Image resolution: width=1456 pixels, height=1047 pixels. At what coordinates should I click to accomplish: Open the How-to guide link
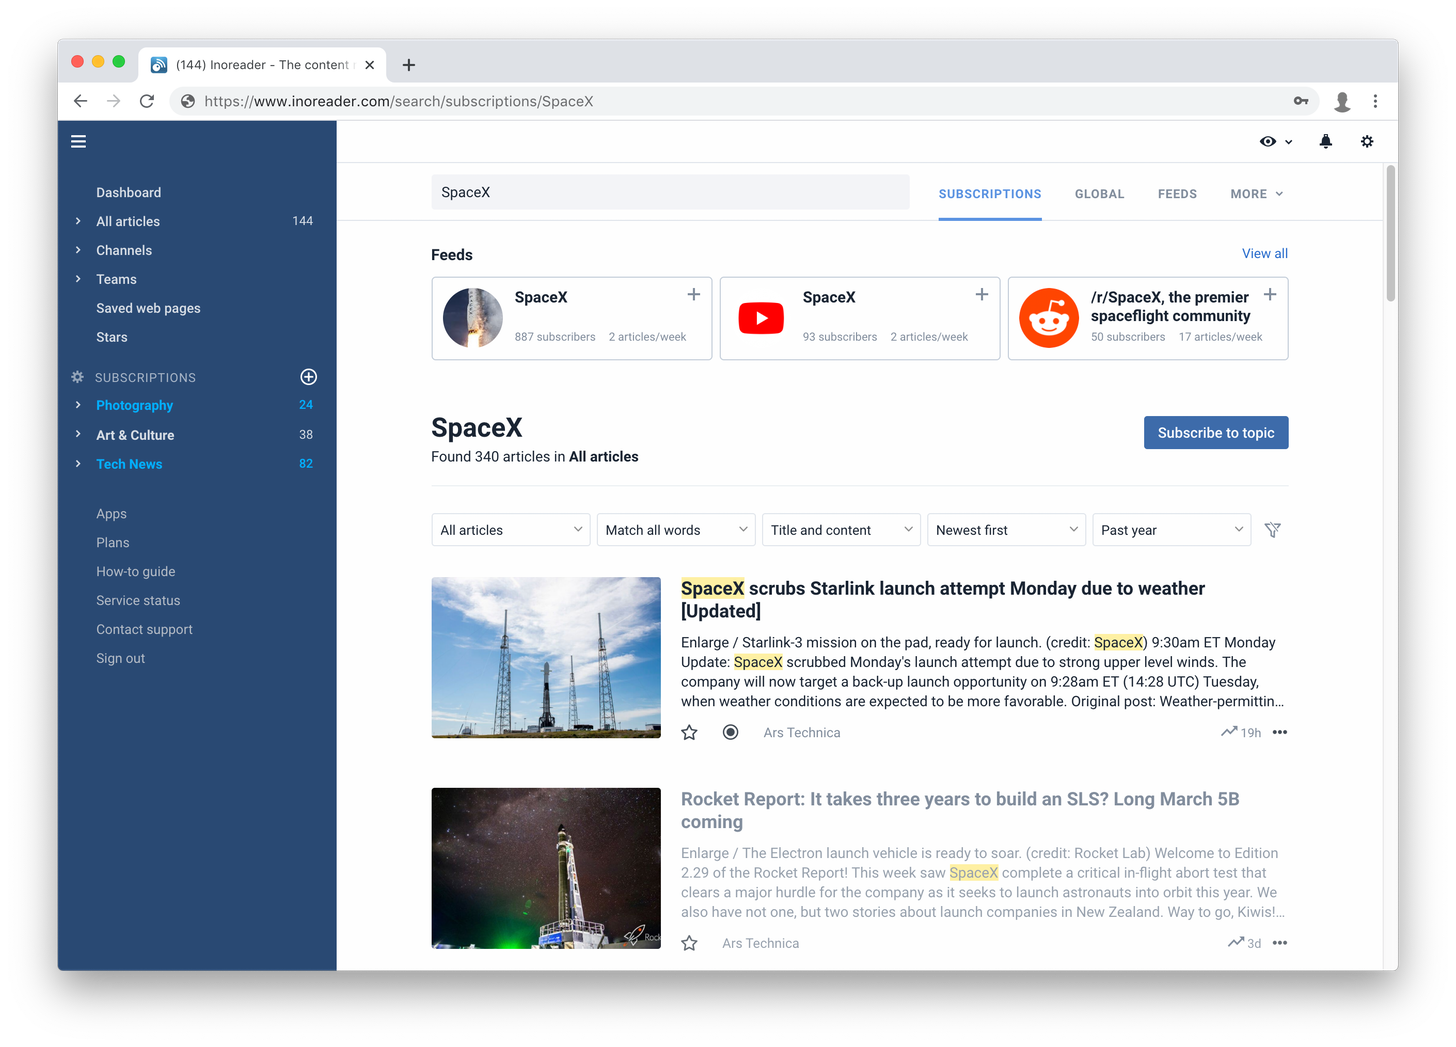coord(136,571)
